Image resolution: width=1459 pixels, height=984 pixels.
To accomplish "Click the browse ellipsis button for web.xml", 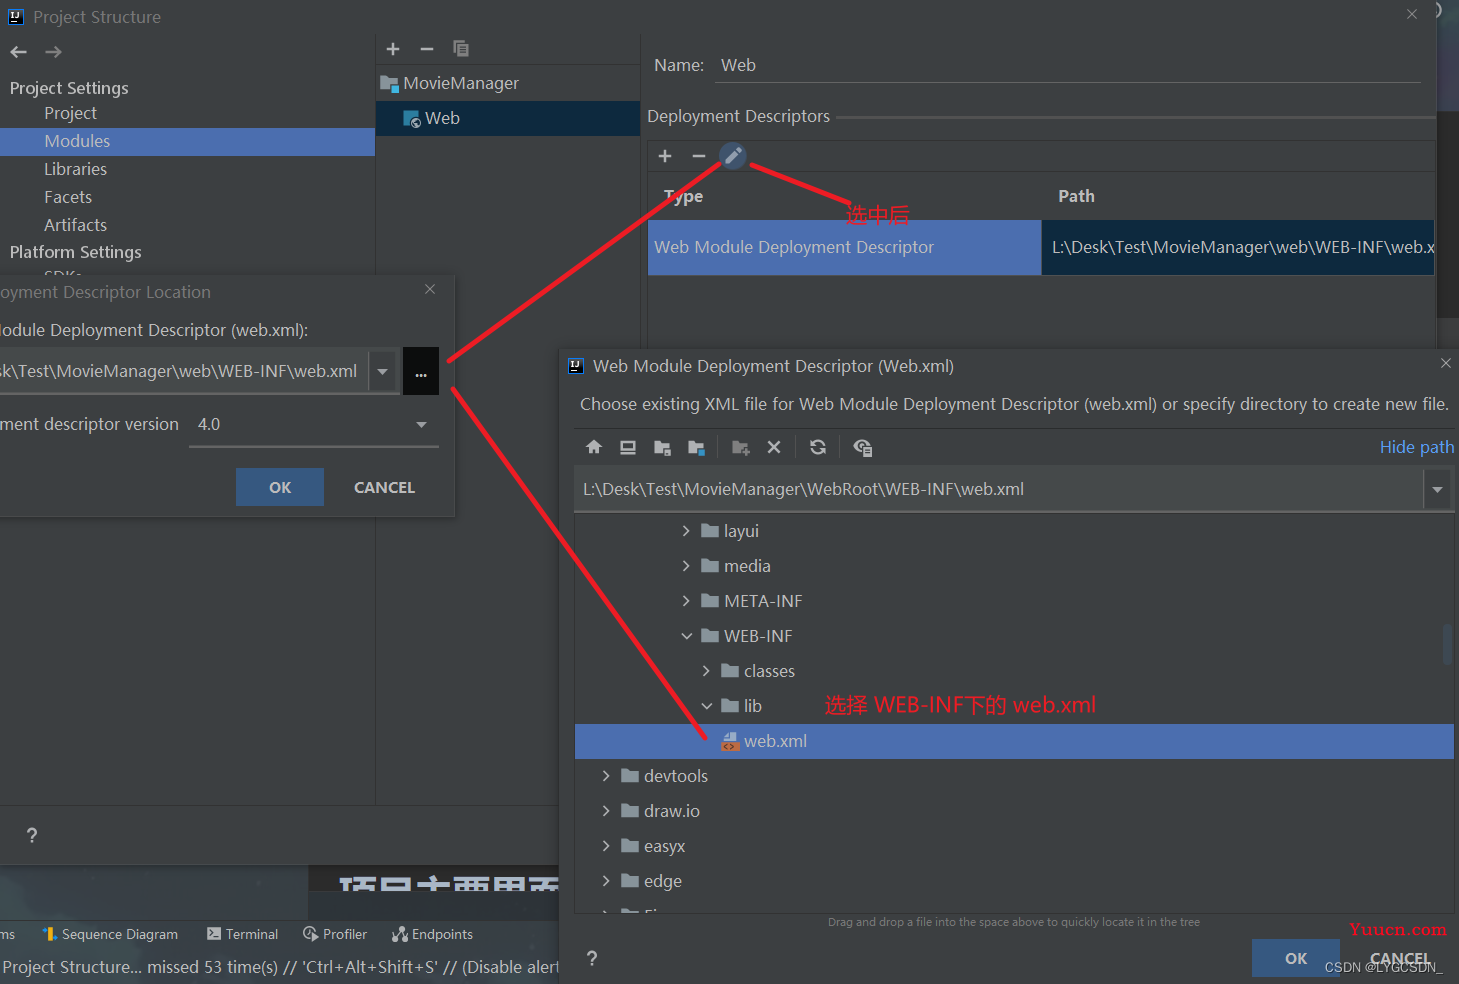I will tap(421, 371).
